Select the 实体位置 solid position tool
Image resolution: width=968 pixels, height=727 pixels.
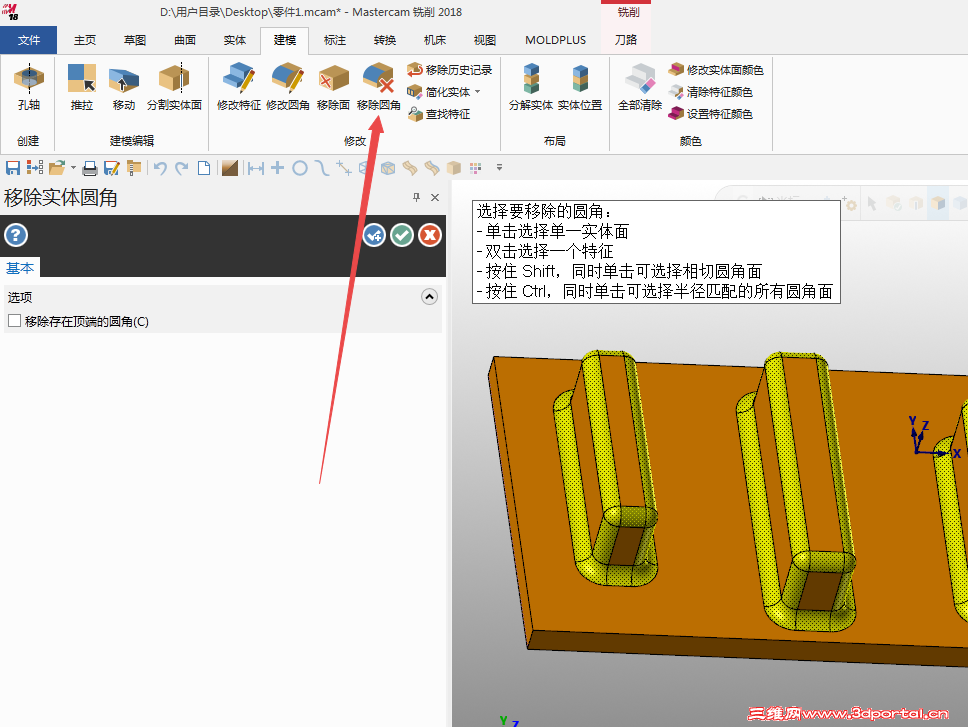[x=580, y=86]
